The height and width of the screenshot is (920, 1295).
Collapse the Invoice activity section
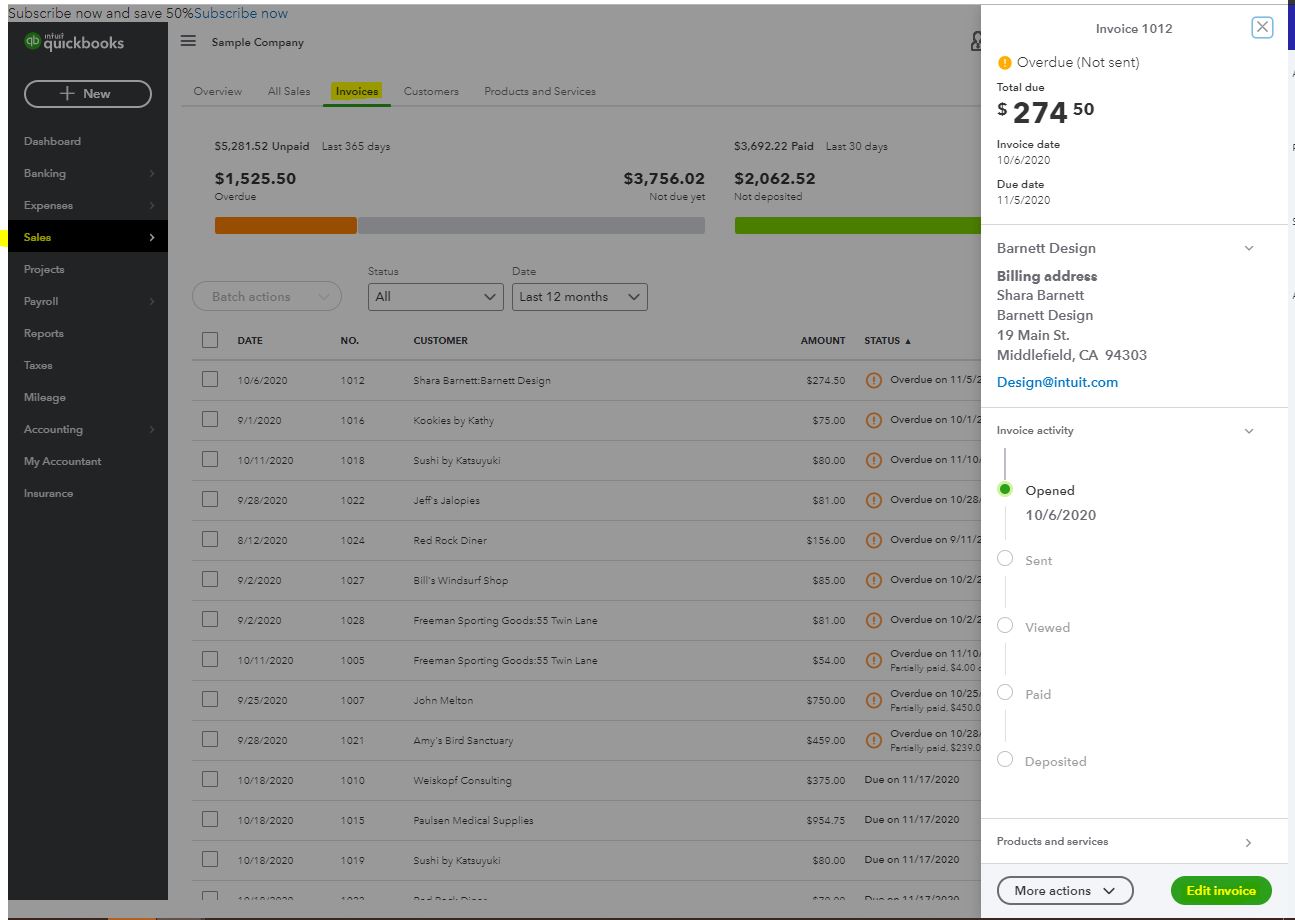coord(1248,431)
